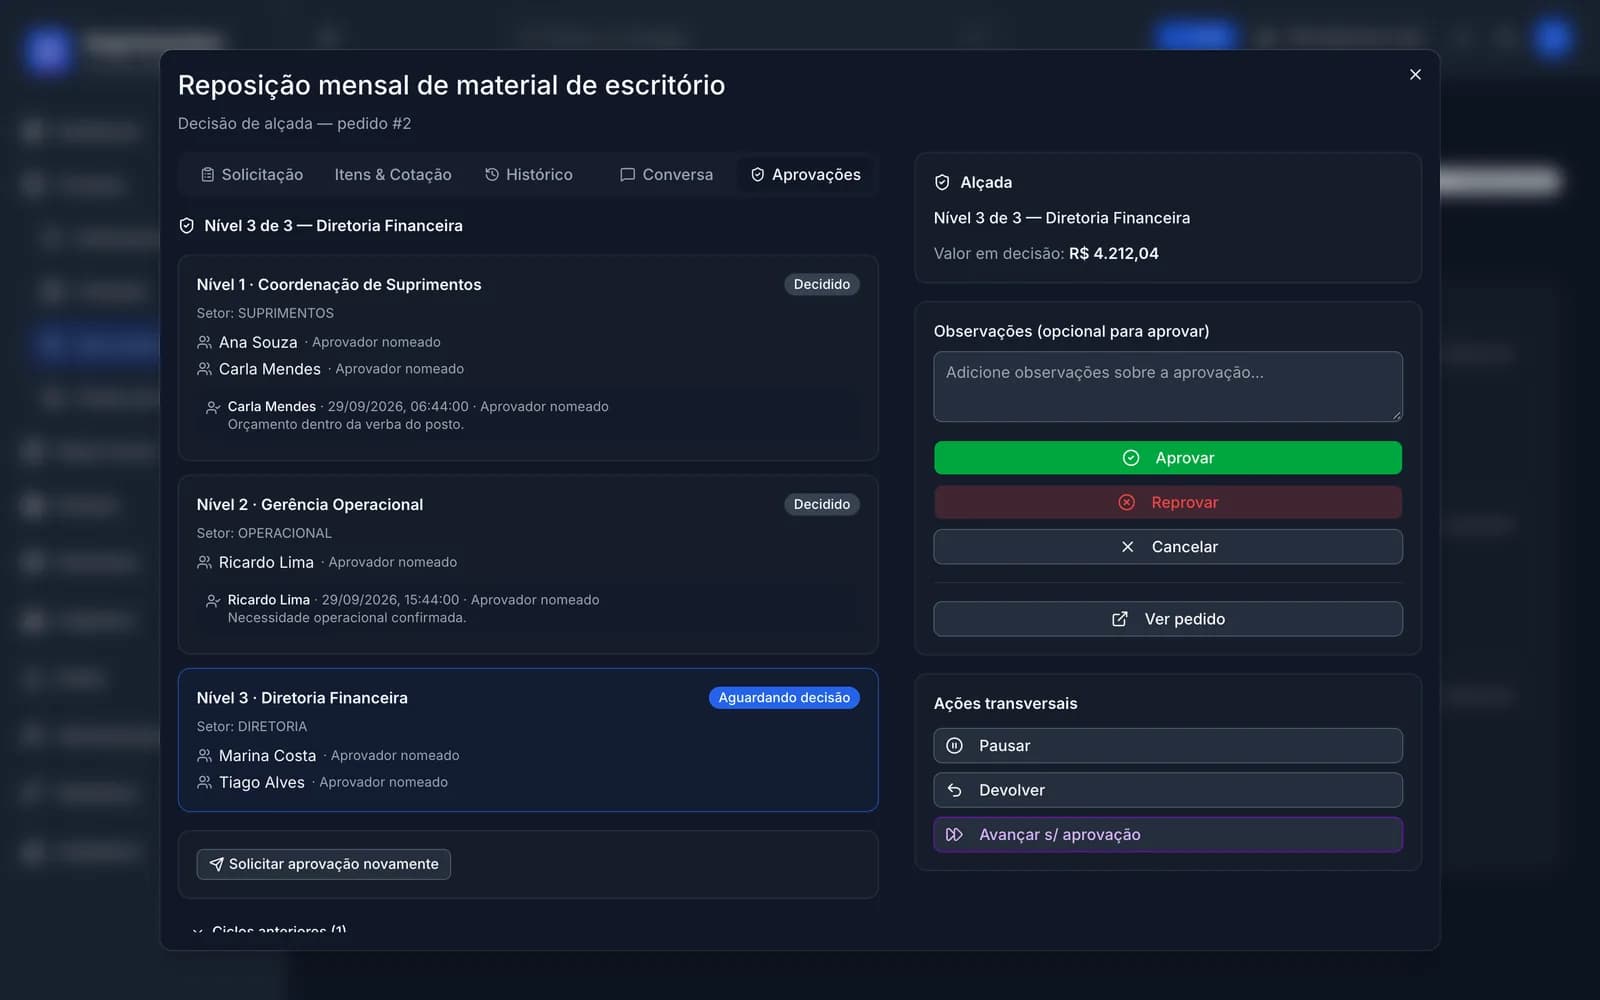Click the shield icon beside Alçada
This screenshot has width=1600, height=1000.
click(x=942, y=182)
